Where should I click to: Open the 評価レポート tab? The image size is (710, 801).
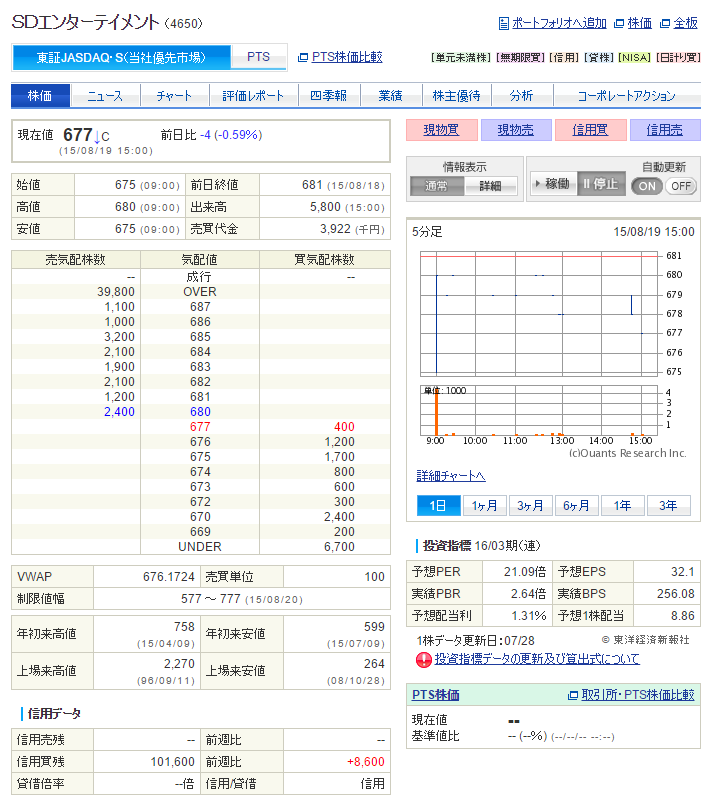point(253,96)
